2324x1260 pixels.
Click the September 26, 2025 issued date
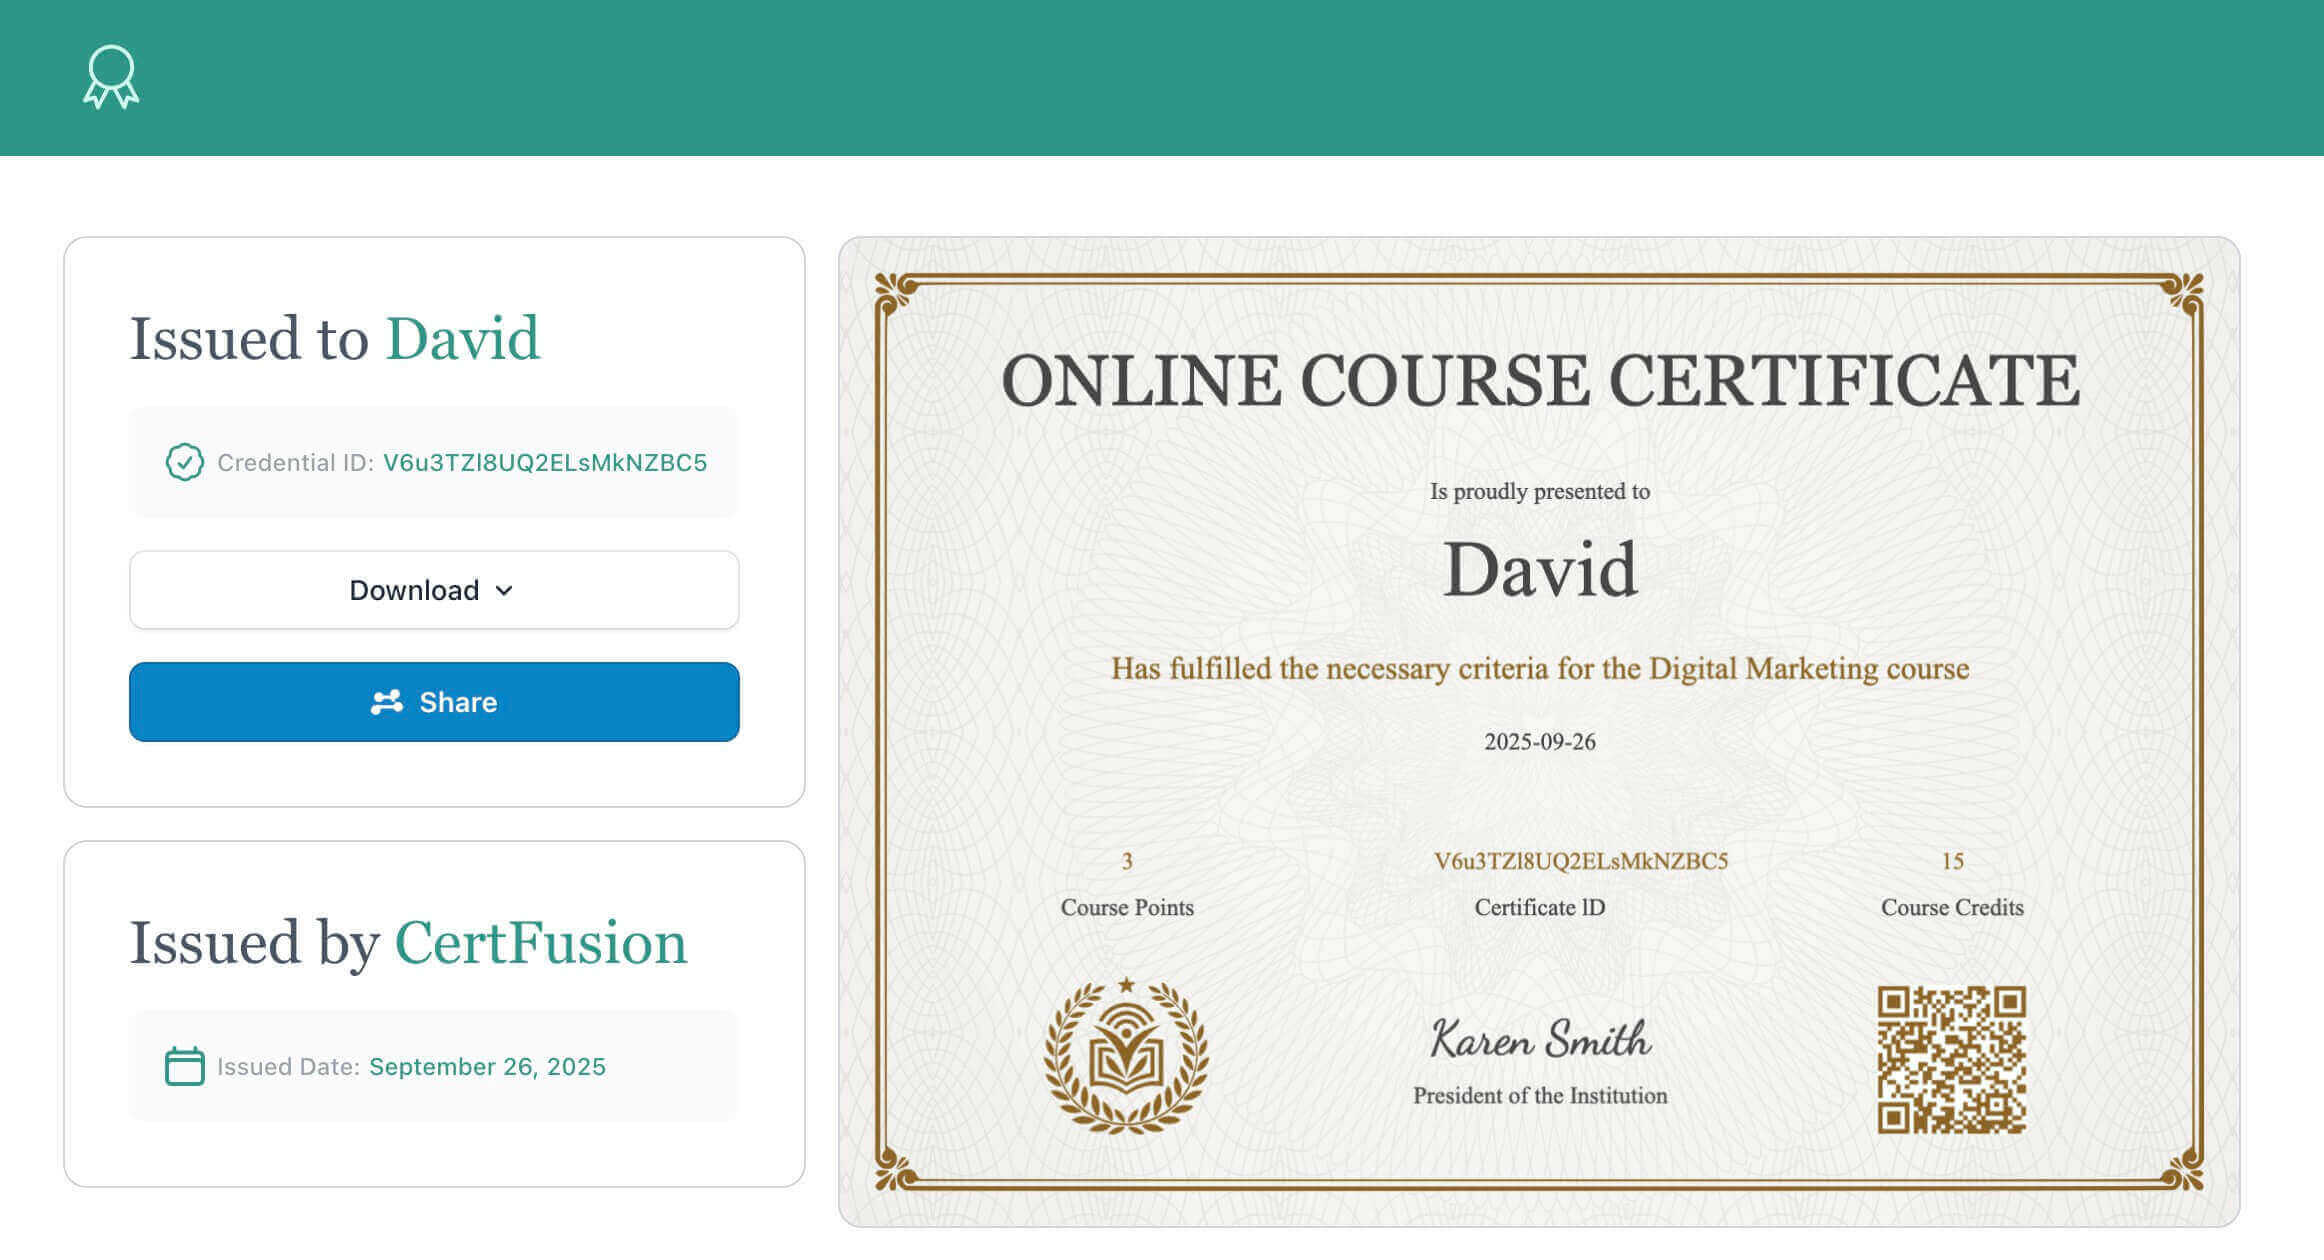pyautogui.click(x=487, y=1066)
